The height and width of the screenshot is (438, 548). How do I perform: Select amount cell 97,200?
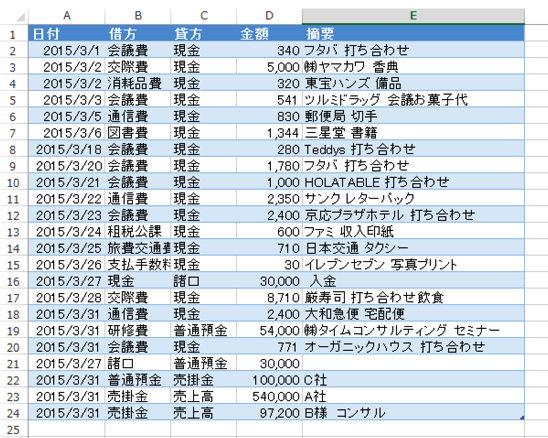point(269,413)
